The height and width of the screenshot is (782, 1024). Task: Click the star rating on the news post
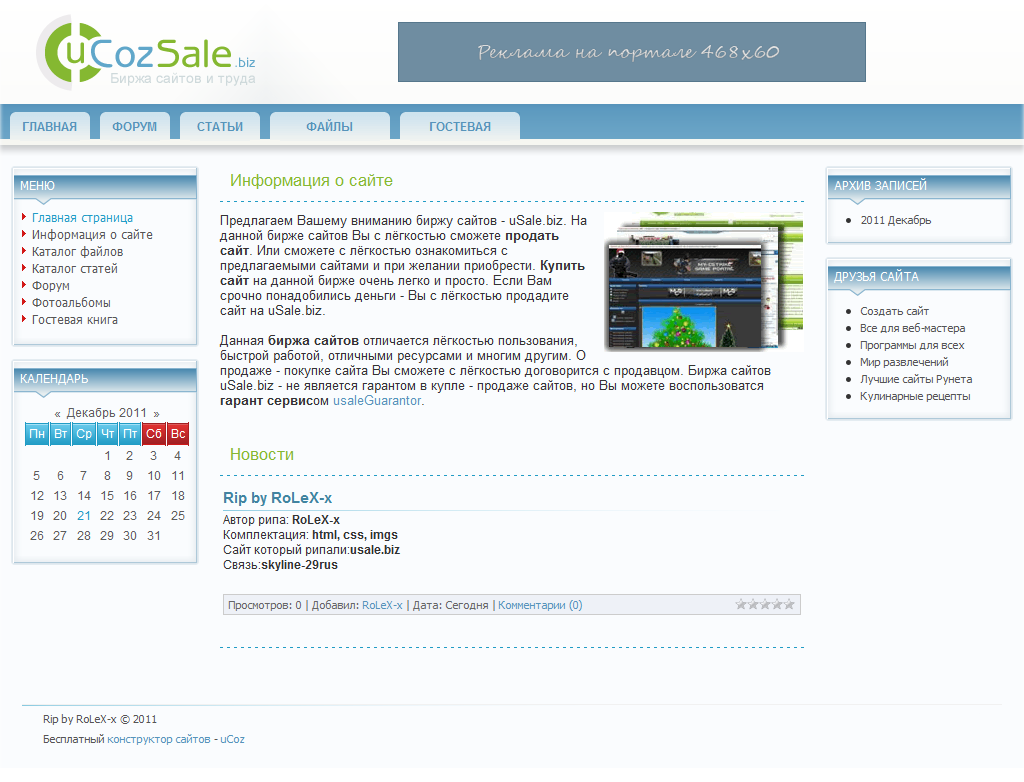point(765,604)
